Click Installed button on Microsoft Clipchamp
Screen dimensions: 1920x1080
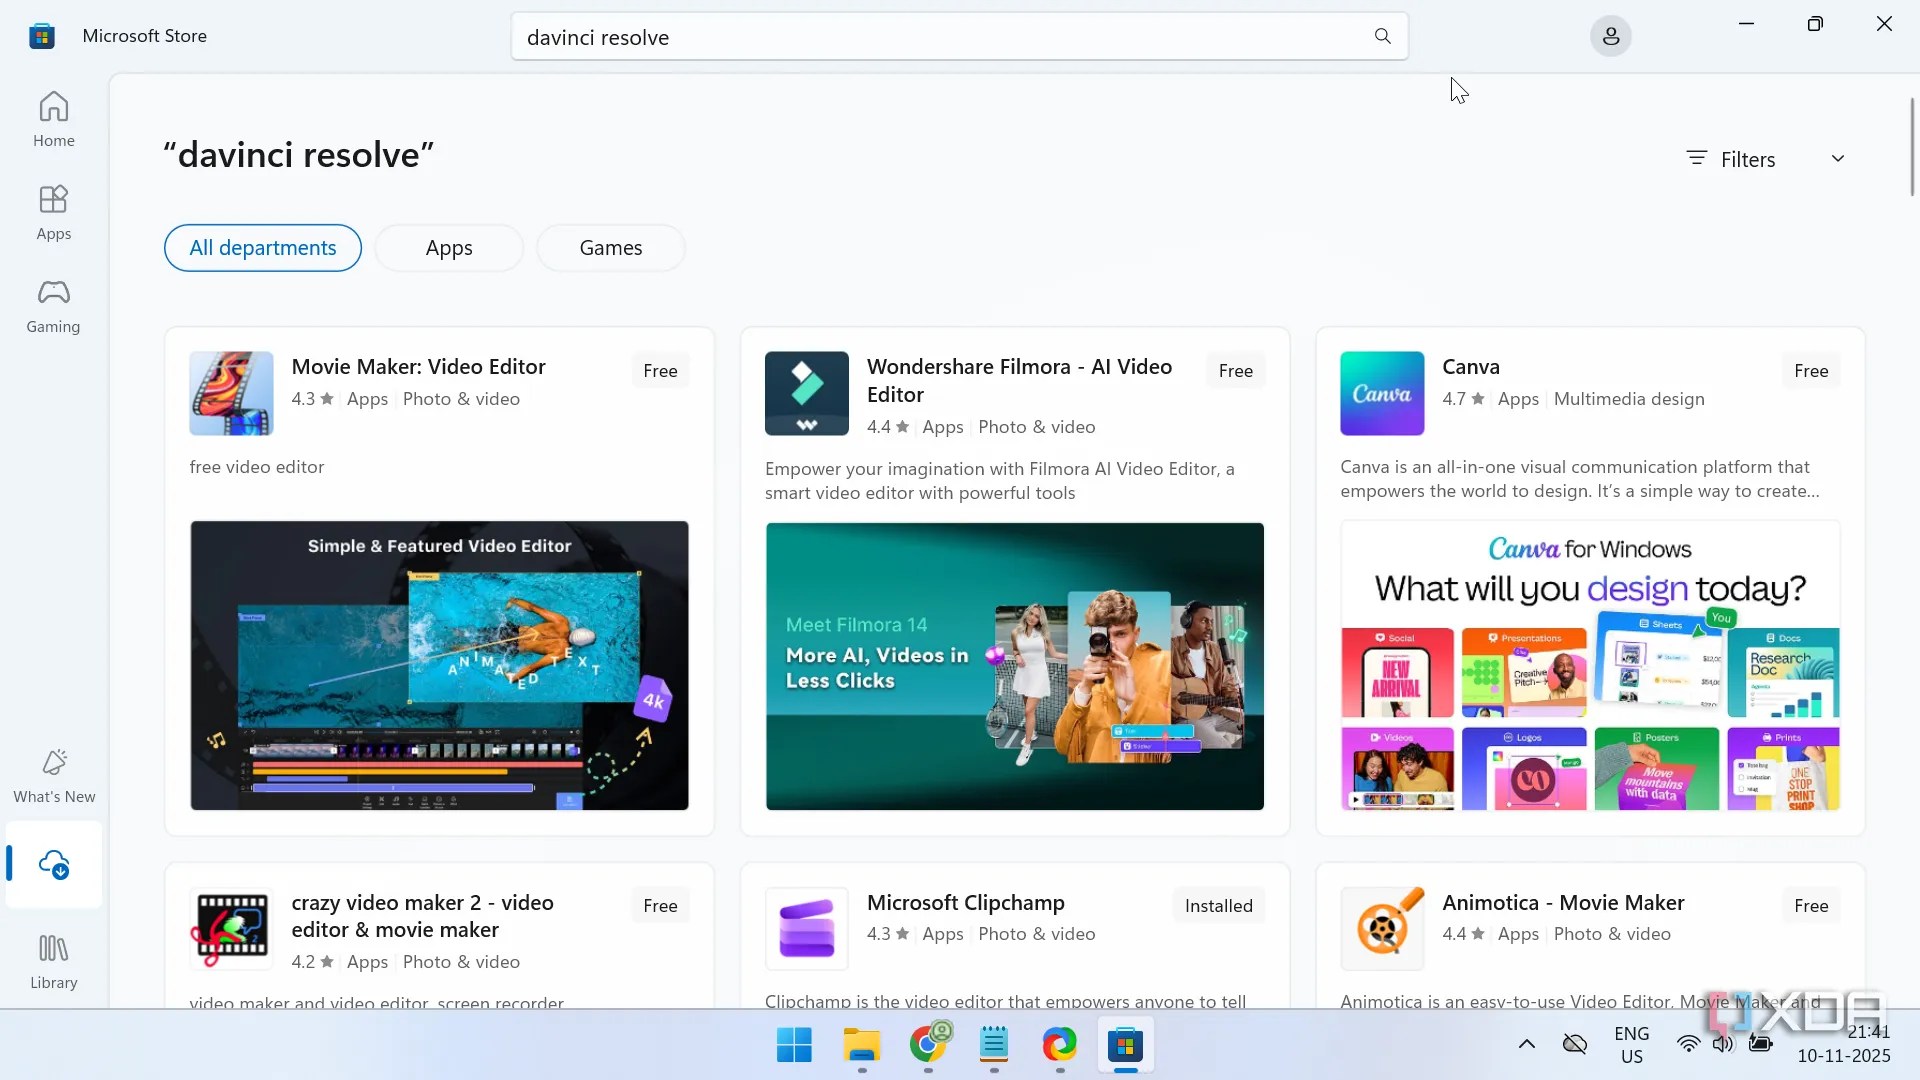[1218, 906]
